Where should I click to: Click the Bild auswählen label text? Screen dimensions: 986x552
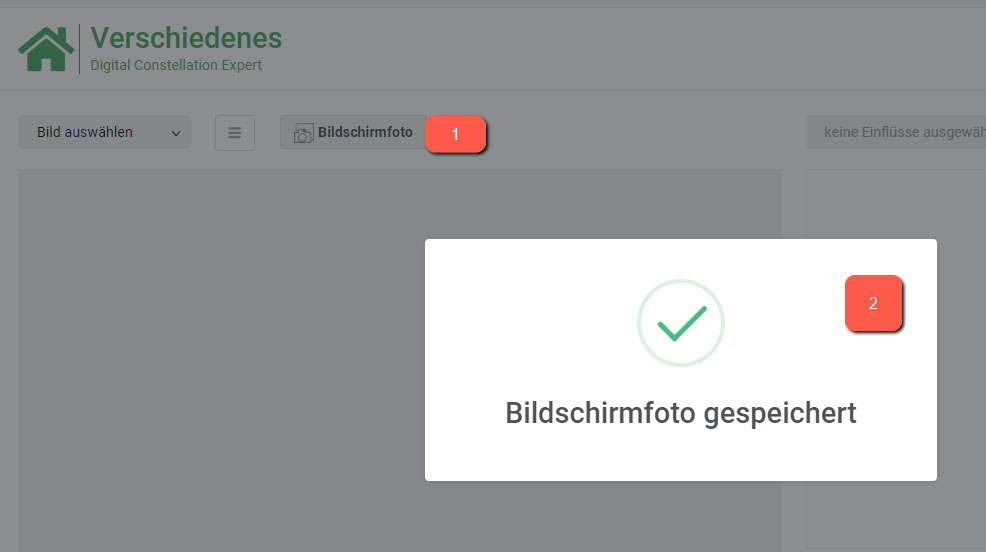(x=85, y=132)
